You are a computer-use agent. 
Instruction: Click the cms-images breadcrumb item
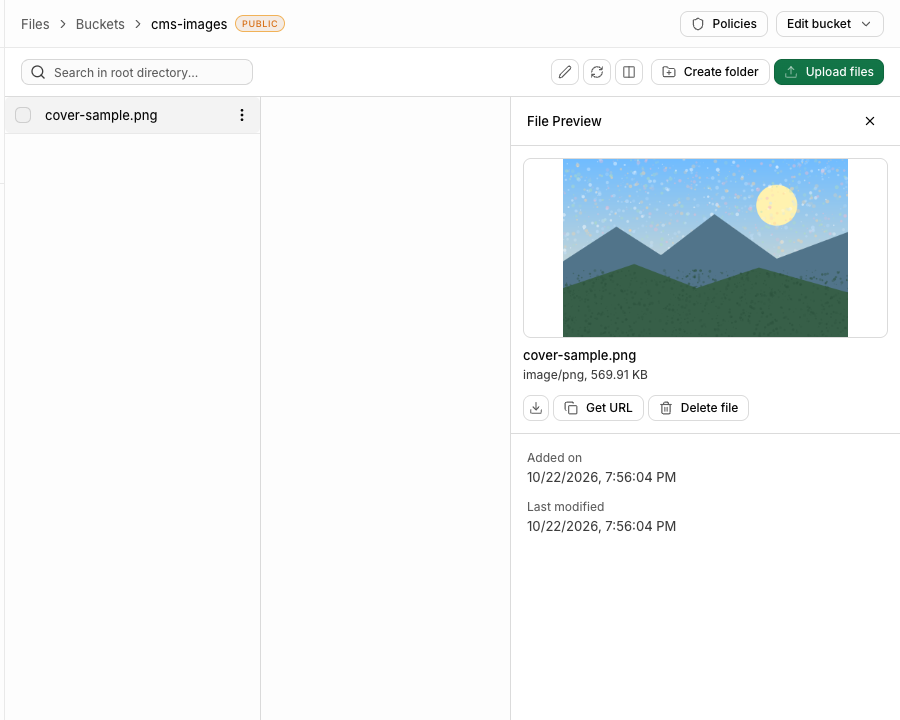click(x=189, y=24)
